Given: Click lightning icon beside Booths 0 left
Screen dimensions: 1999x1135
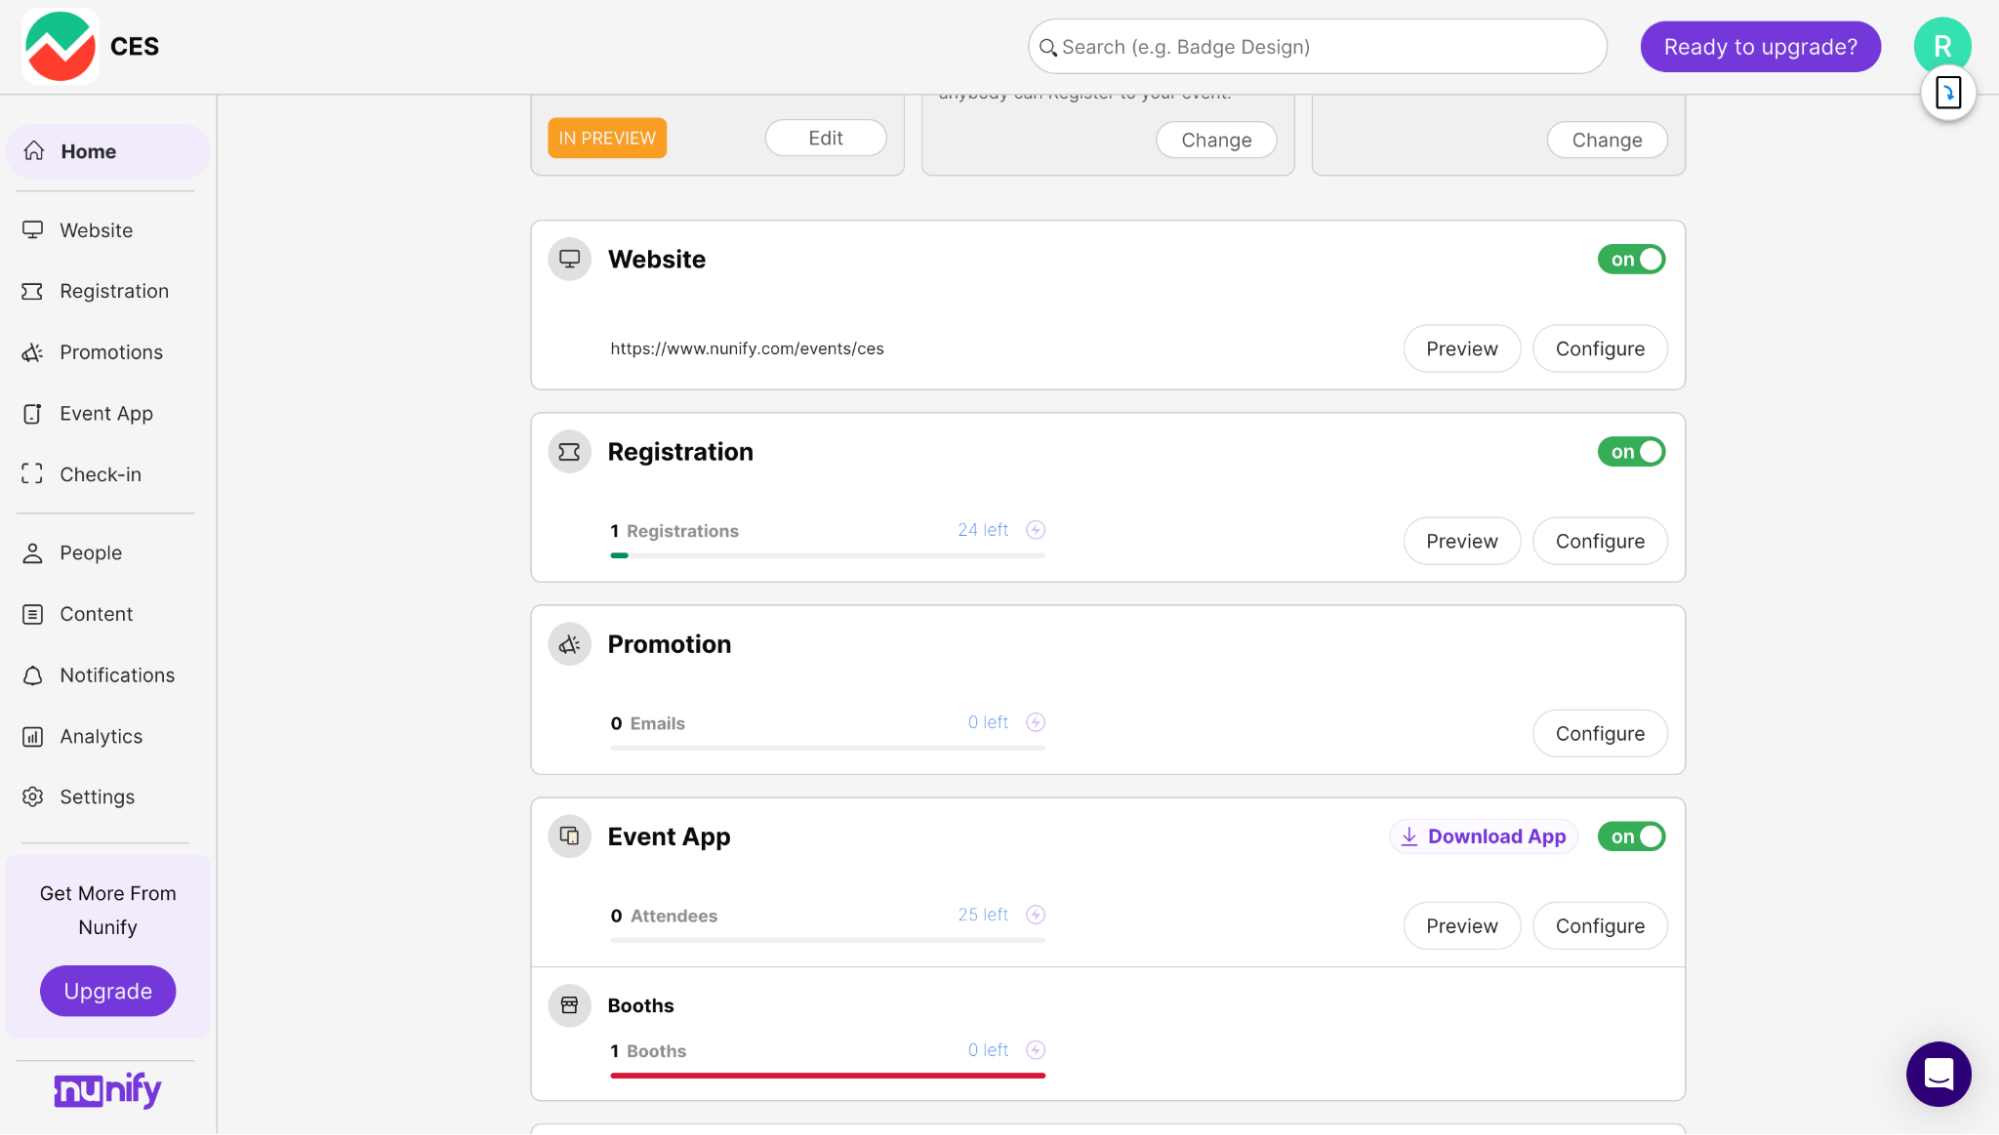Looking at the screenshot, I should pyautogui.click(x=1035, y=1050).
